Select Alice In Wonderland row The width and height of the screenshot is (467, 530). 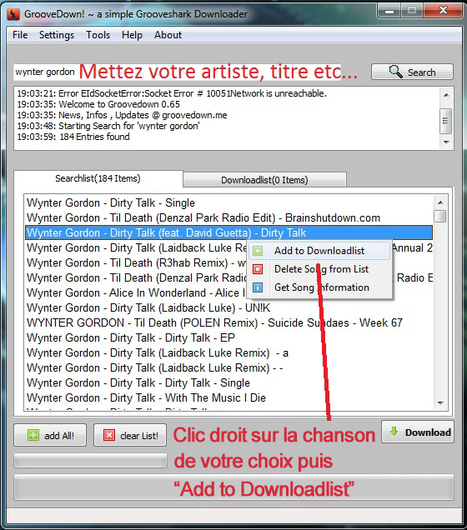[136, 293]
